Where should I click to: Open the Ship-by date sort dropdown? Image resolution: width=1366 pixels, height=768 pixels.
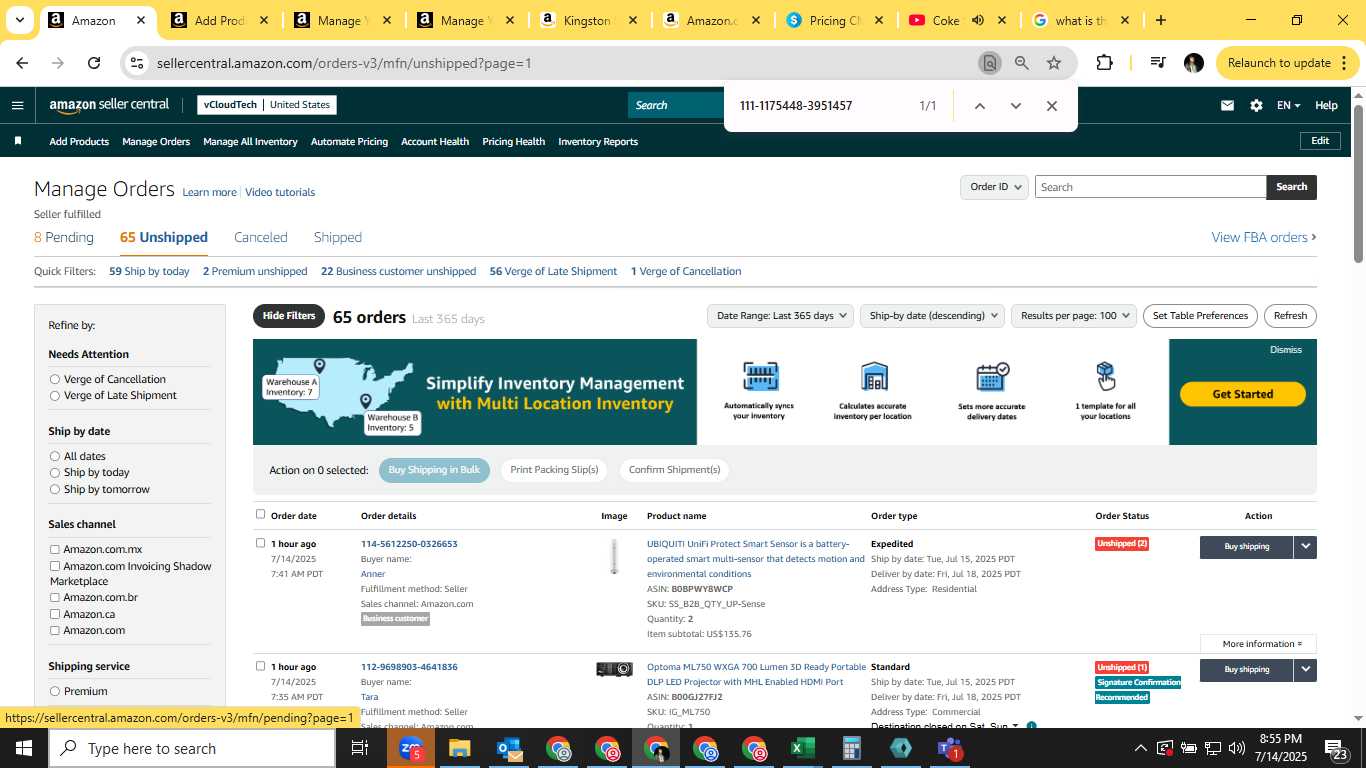click(x=931, y=316)
